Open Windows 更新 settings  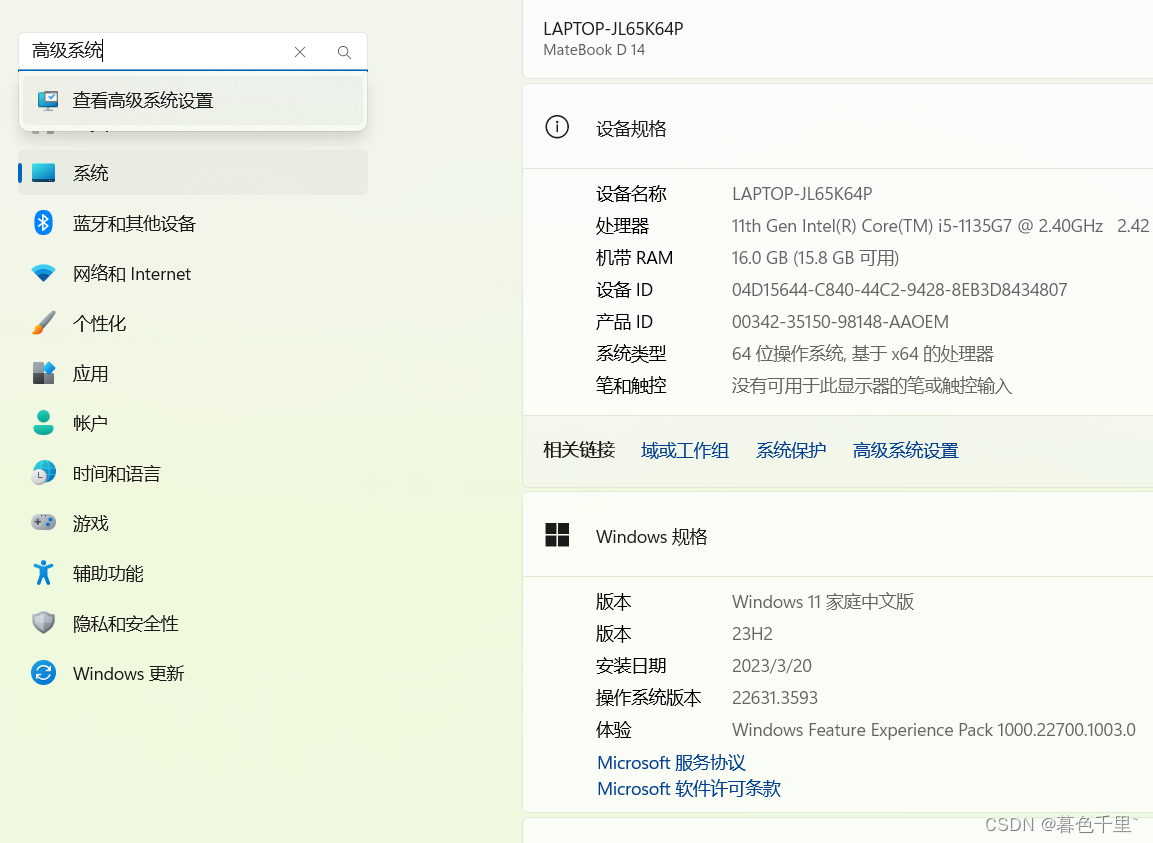tap(193, 674)
